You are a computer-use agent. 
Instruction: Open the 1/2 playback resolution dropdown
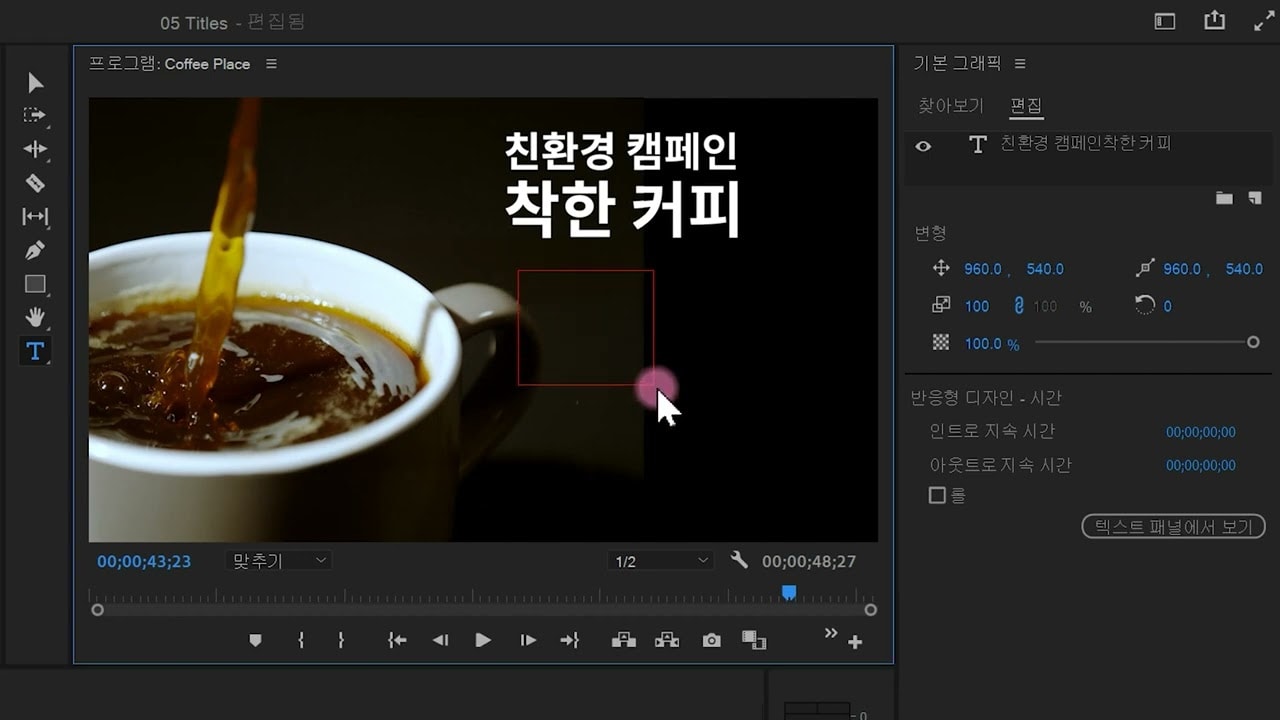click(x=660, y=560)
